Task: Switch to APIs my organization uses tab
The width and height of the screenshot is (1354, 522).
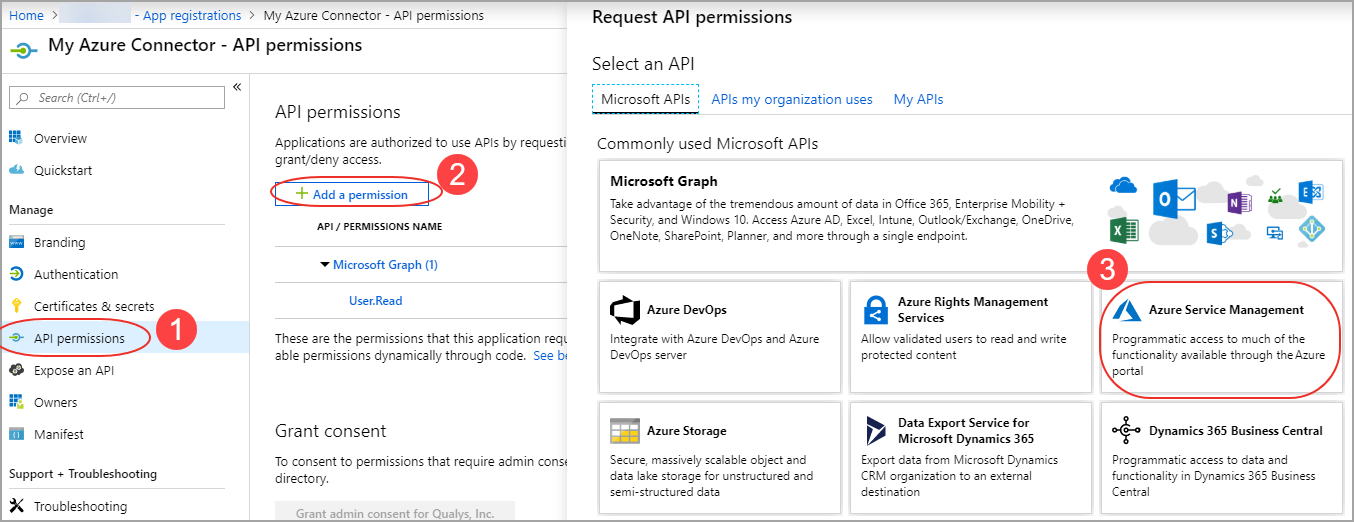Action: pos(792,99)
